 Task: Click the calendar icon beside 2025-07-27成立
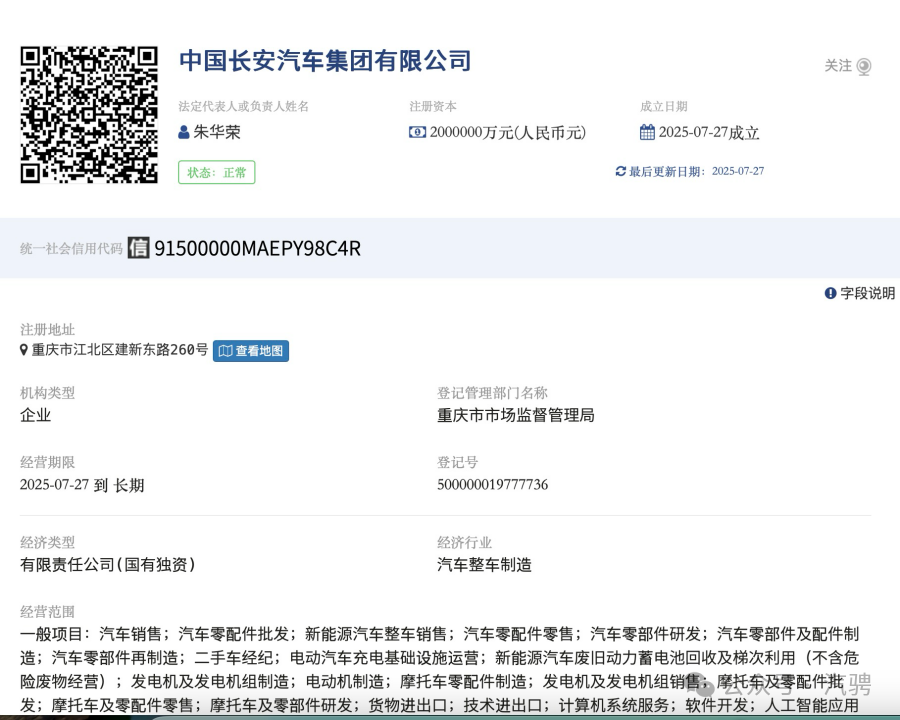(647, 132)
